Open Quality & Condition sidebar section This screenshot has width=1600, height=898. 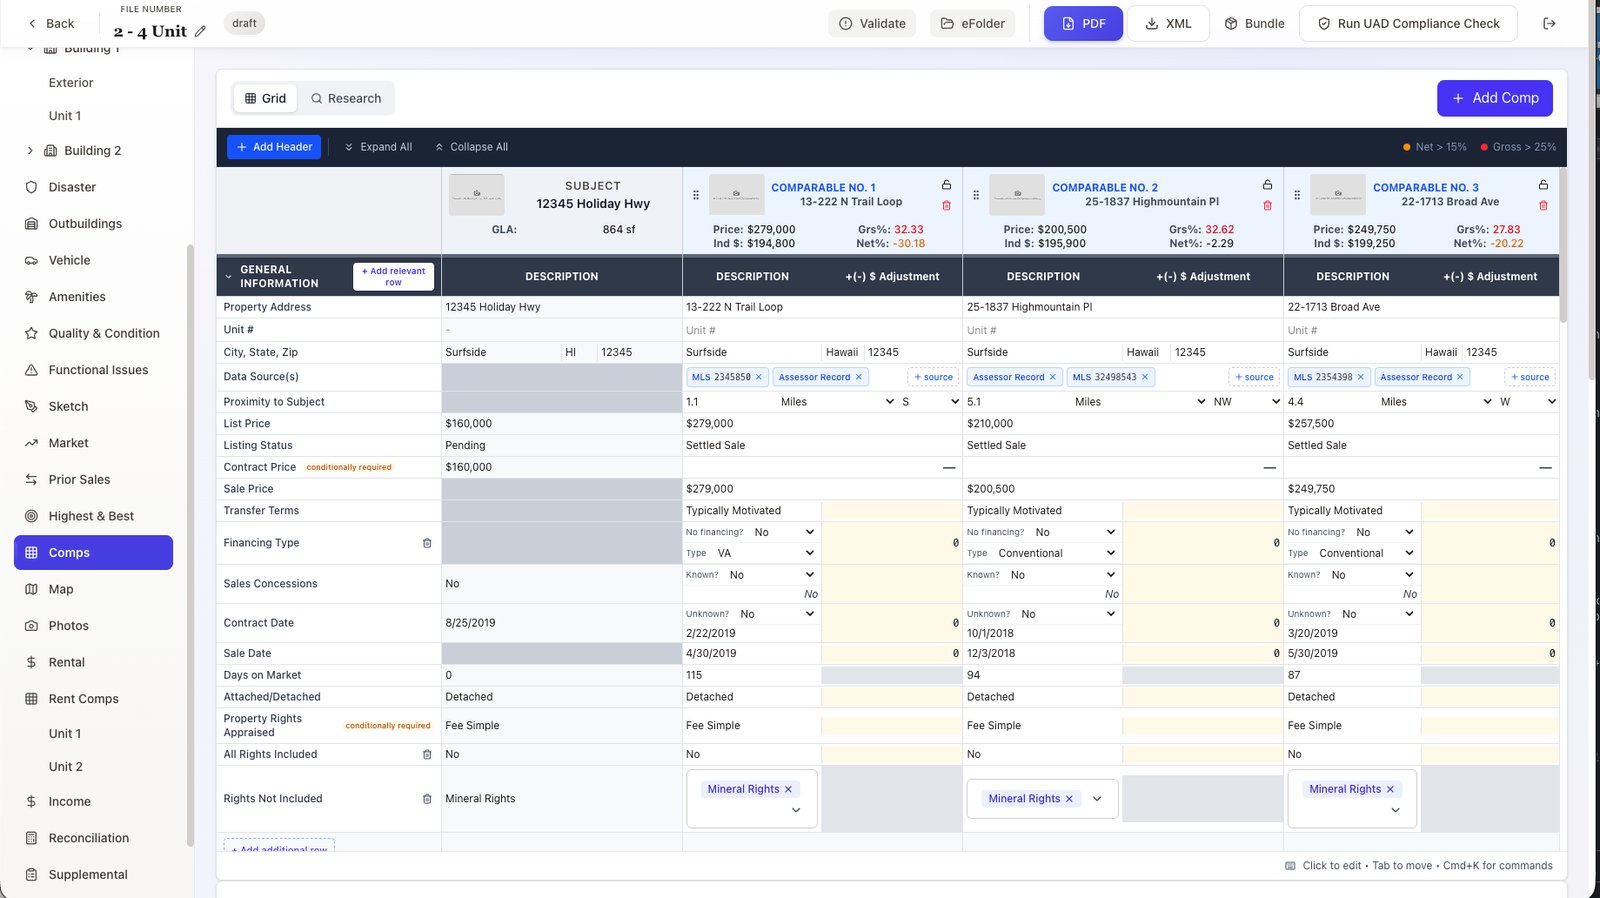pos(104,333)
